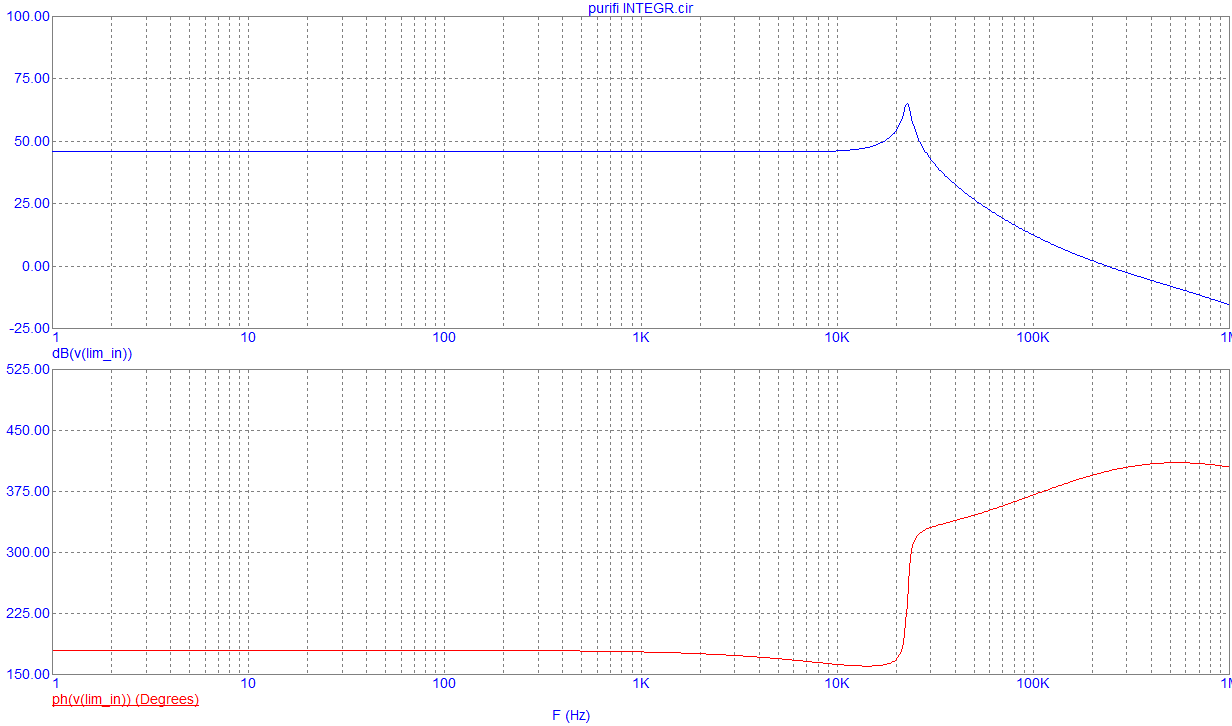
Task: Click the 150.00 phase axis value
Action: (x=26, y=674)
